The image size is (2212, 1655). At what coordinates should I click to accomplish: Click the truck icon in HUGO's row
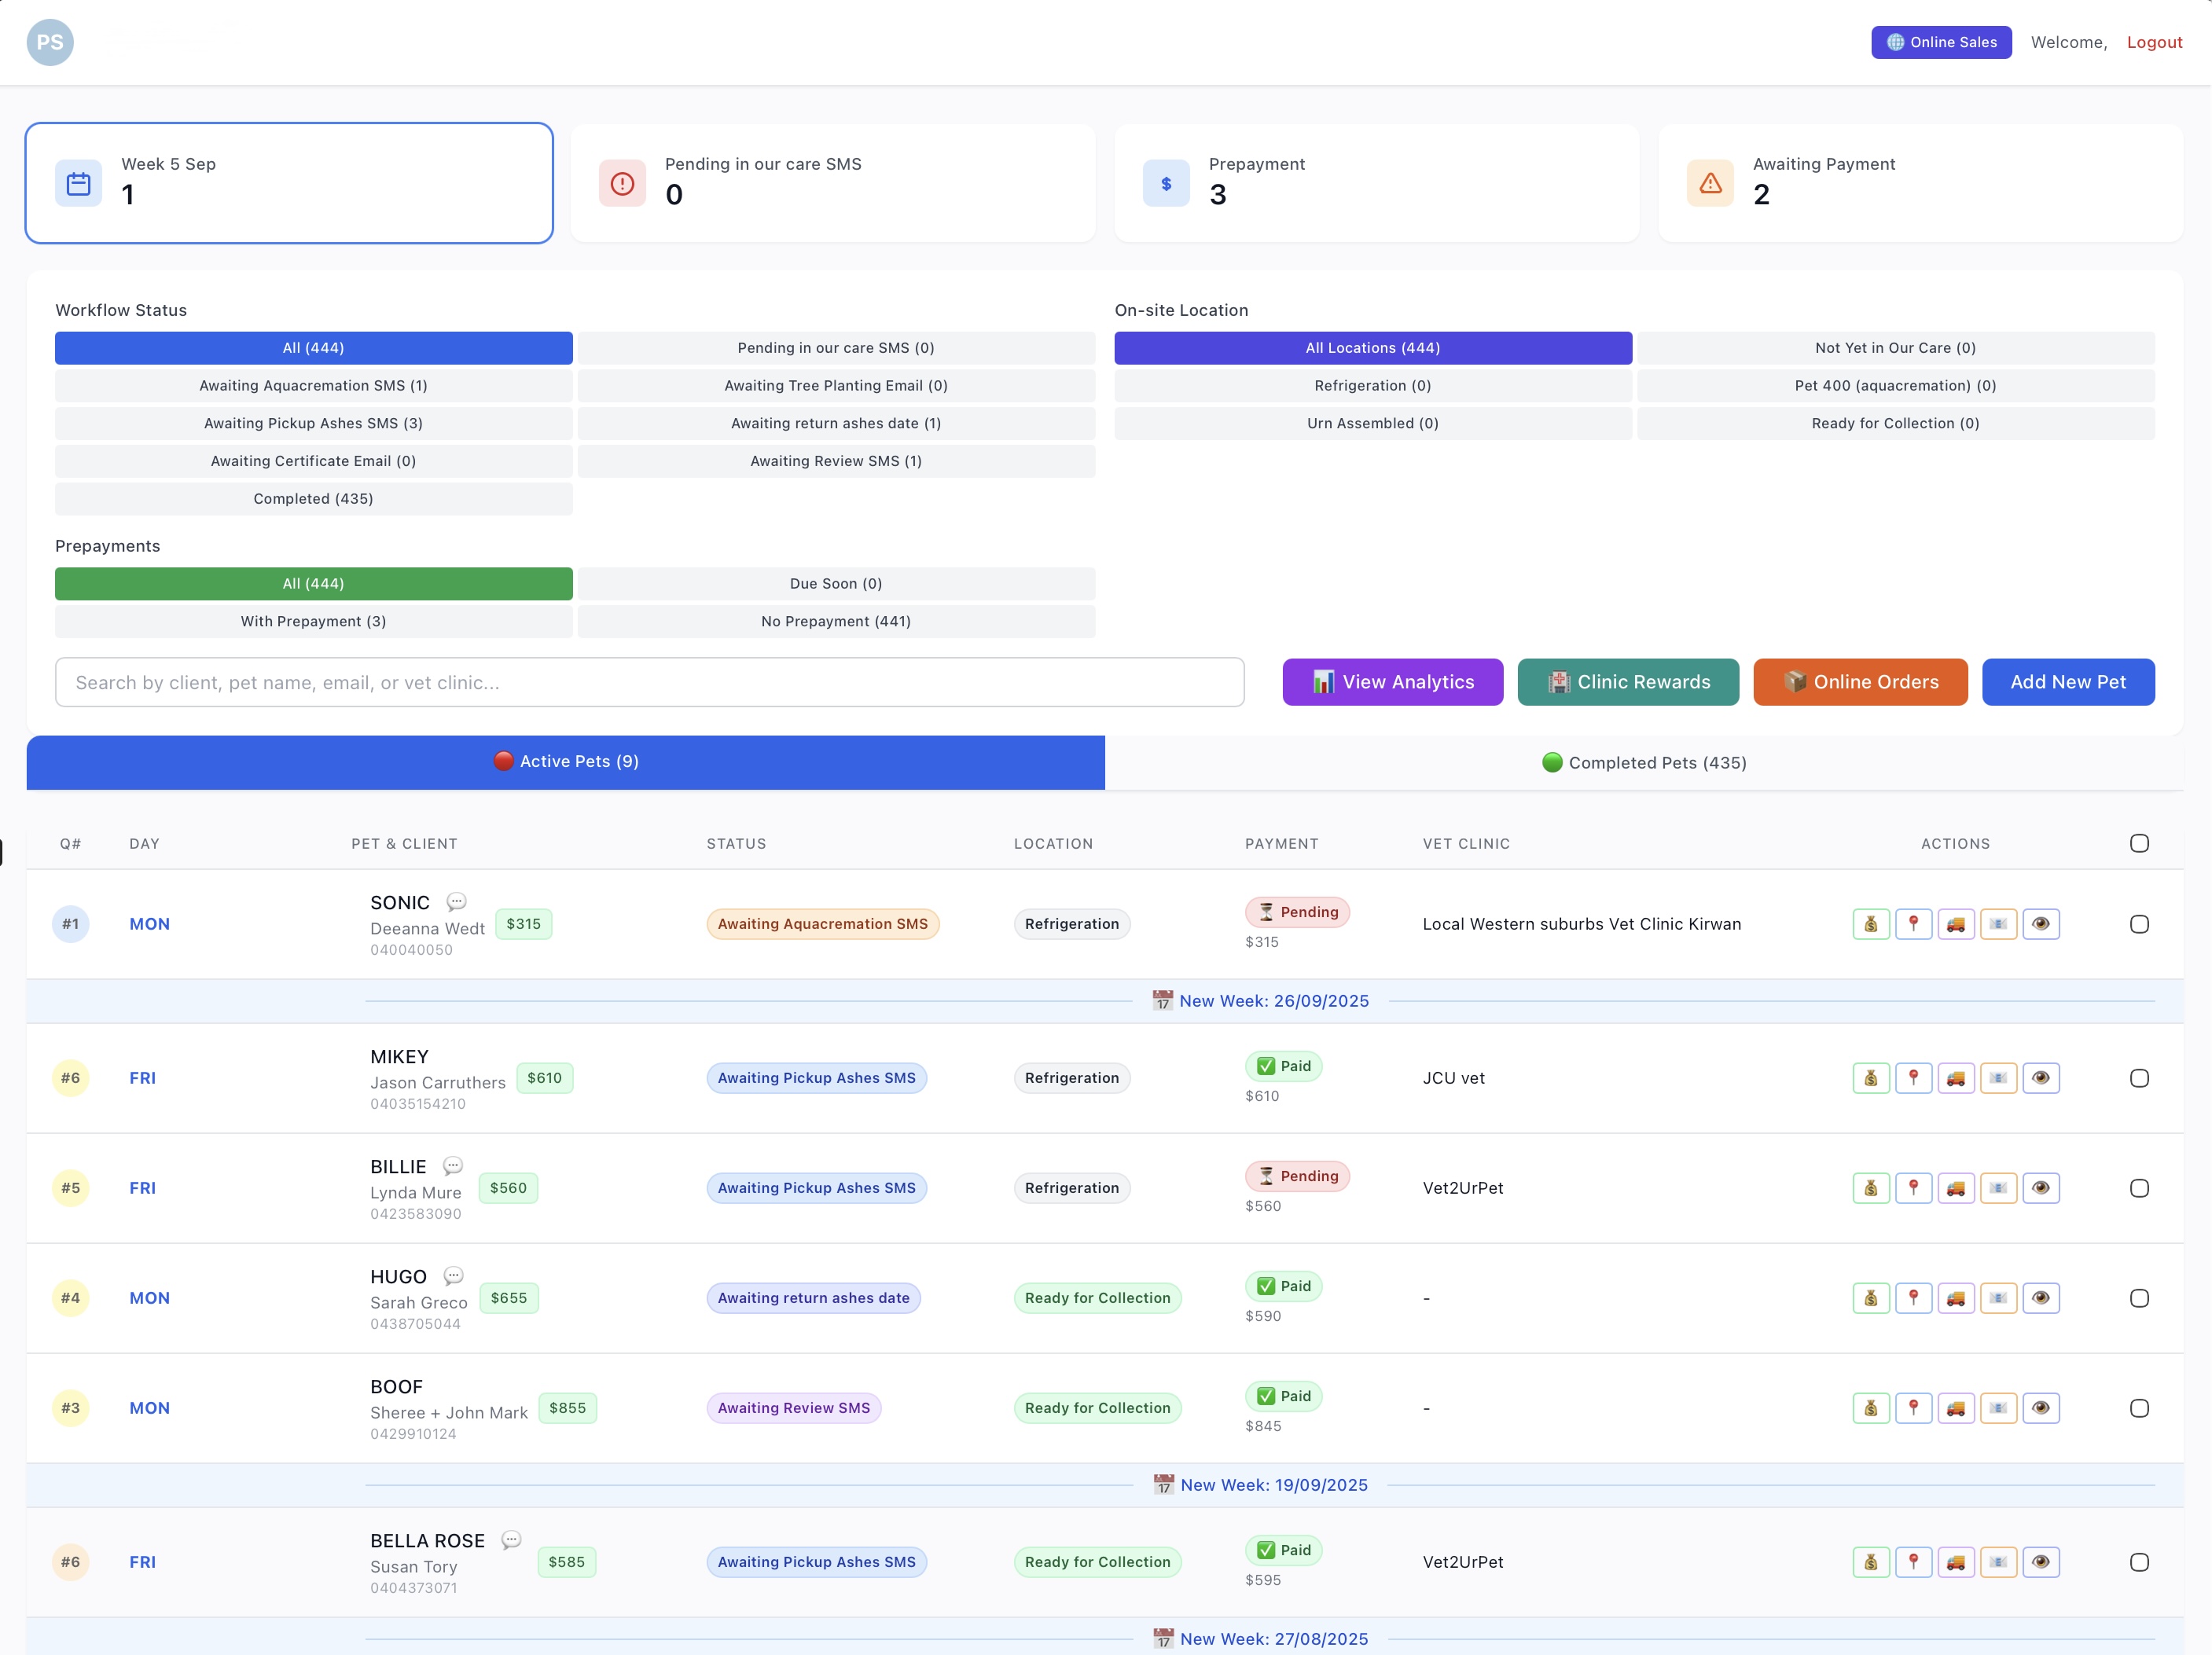click(x=1956, y=1298)
